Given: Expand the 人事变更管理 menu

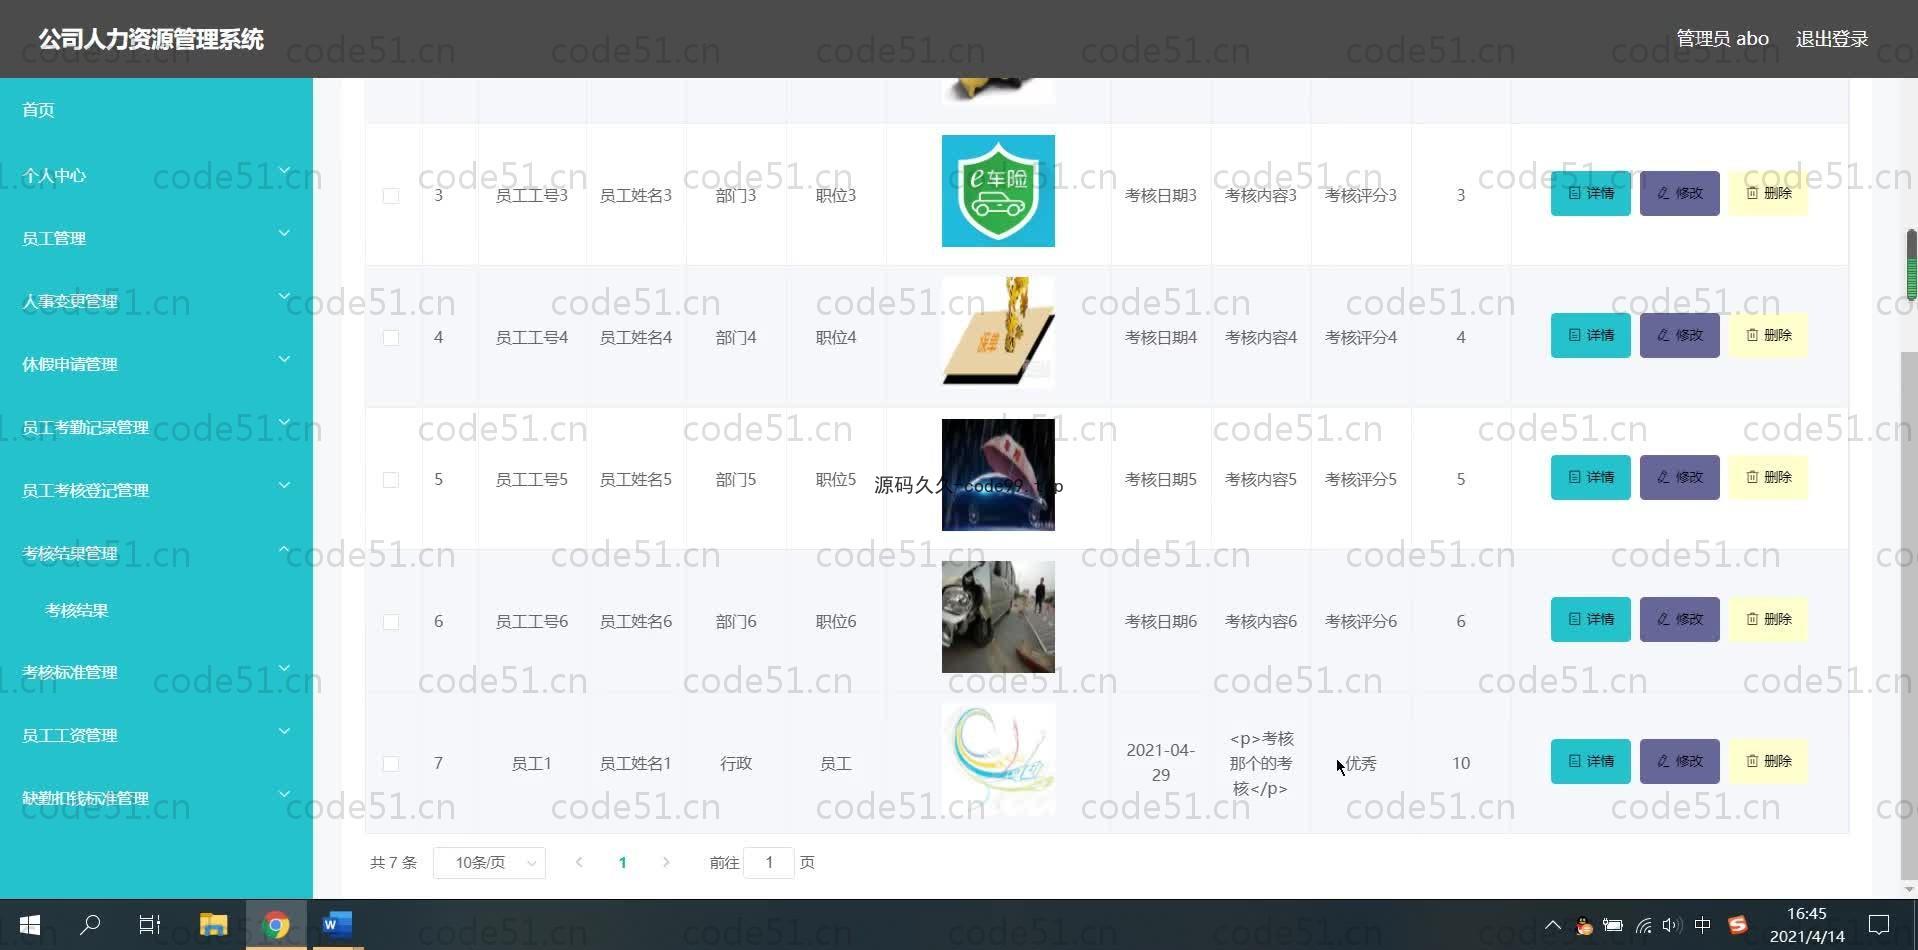Looking at the screenshot, I should click(x=156, y=301).
